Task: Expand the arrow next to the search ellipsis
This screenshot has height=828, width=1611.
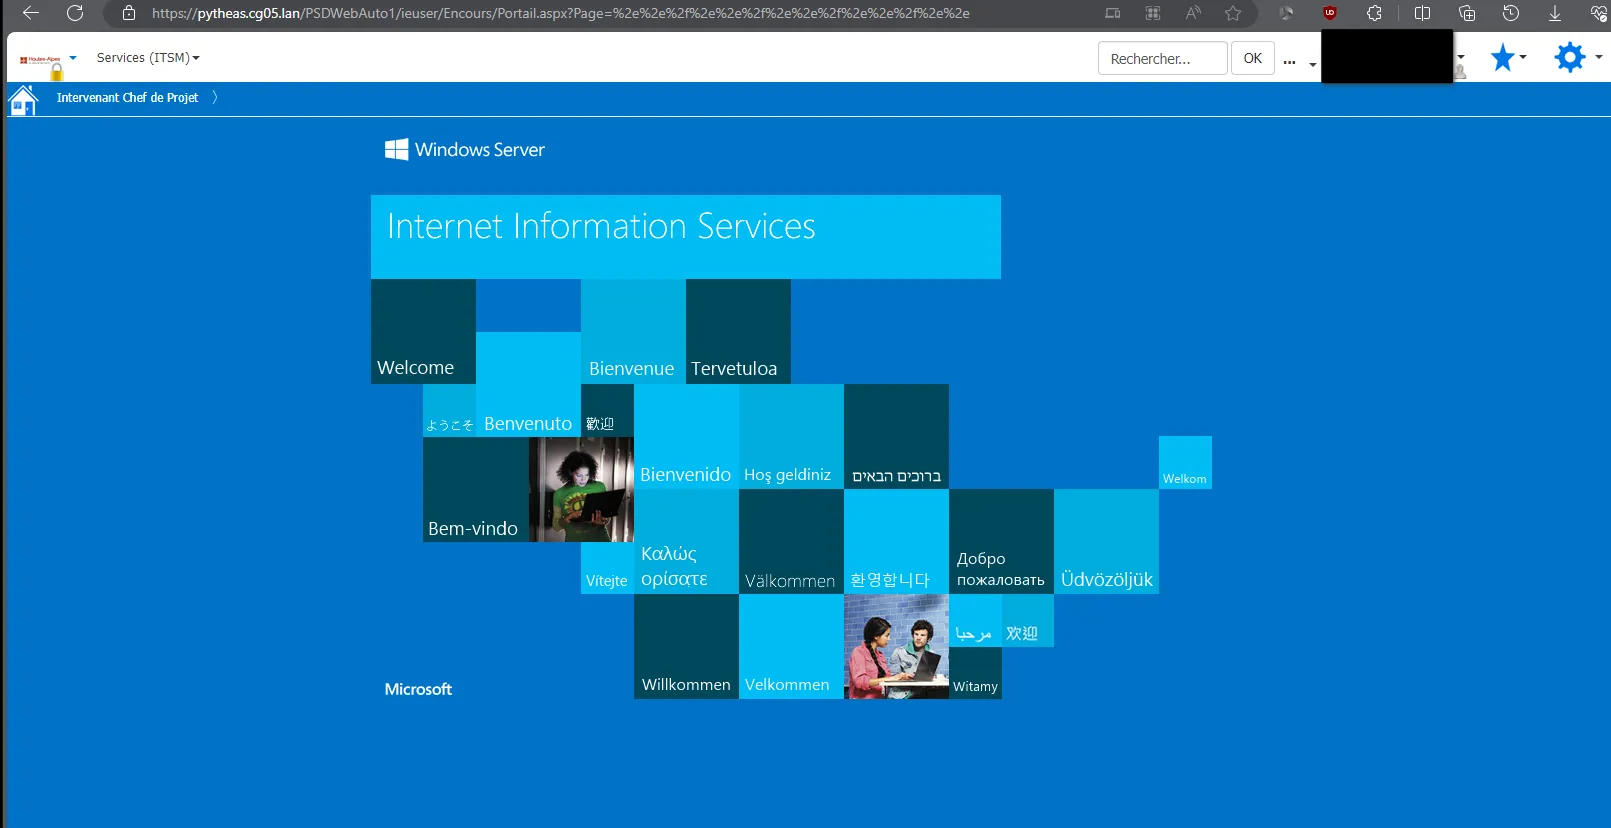Action: pos(1312,65)
